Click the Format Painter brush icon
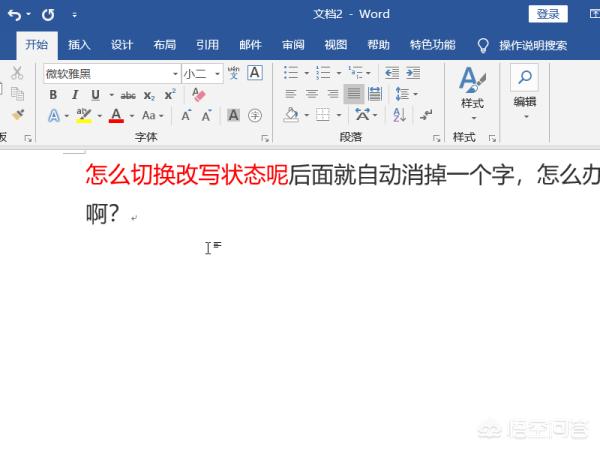This screenshot has height=450, width=600. (x=16, y=115)
